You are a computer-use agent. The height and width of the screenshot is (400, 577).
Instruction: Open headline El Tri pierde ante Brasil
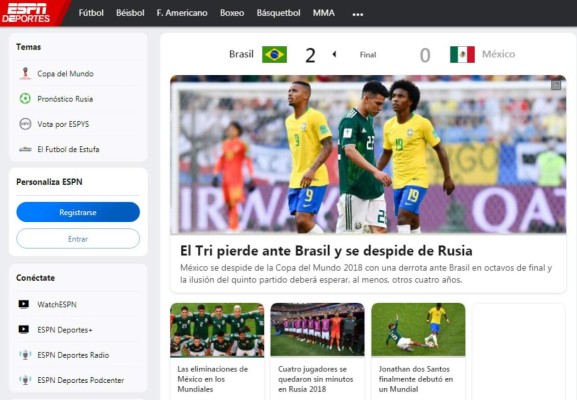(x=326, y=251)
